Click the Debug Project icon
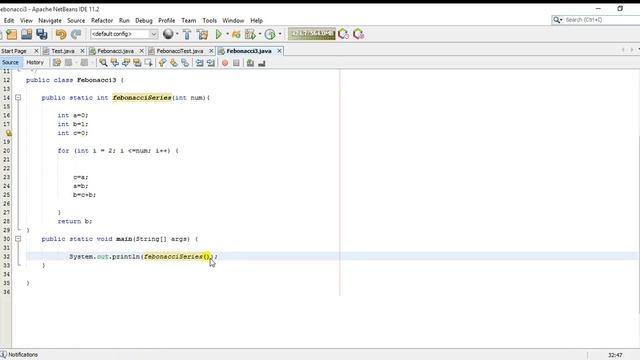The width and height of the screenshot is (640, 360). (236, 34)
